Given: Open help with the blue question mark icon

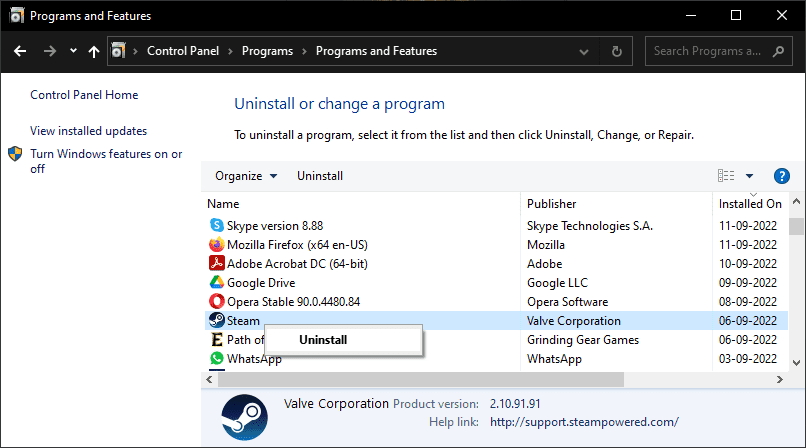Looking at the screenshot, I should click(x=781, y=176).
